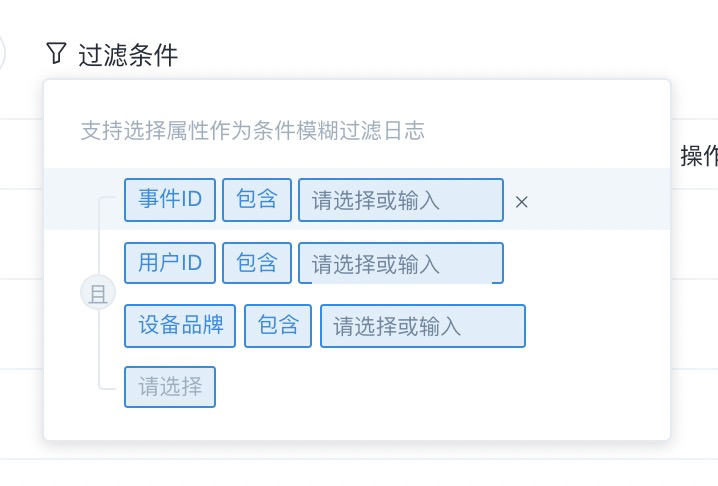Open the 设备品牌 attribute dropdown
The width and height of the screenshot is (718, 486).
click(180, 326)
